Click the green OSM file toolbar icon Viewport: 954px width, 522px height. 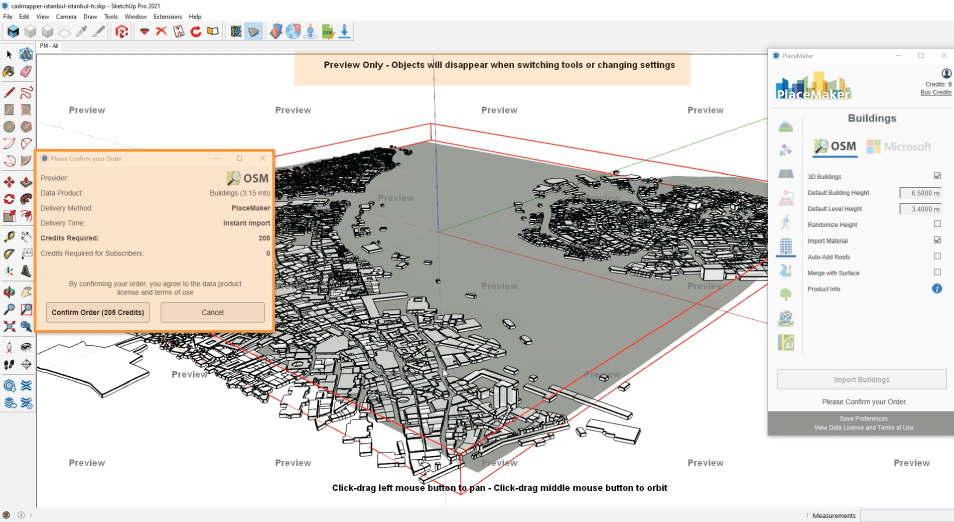(x=327, y=32)
